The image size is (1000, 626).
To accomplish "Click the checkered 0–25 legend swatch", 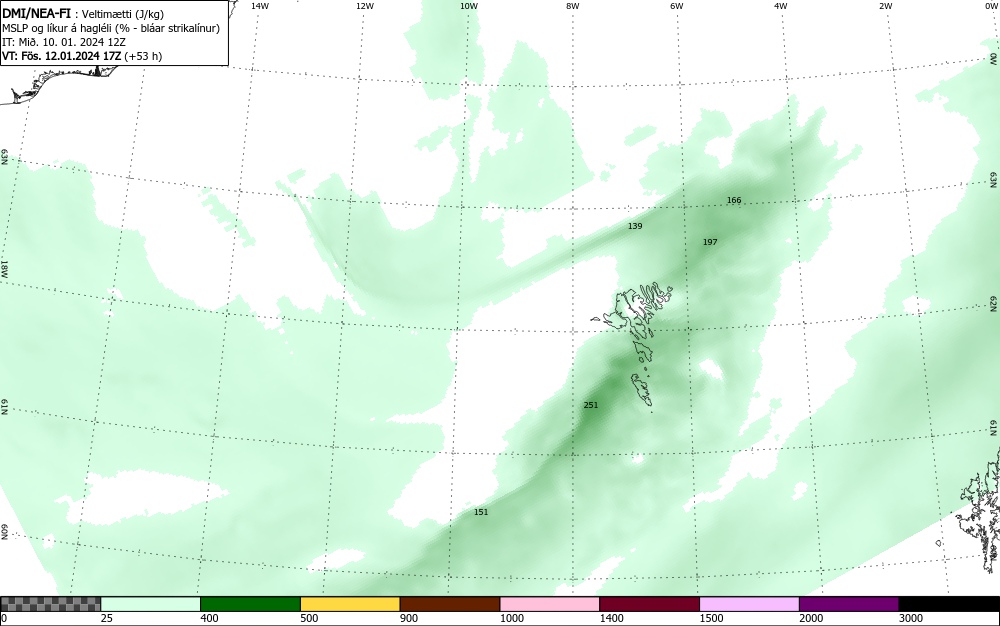I will pyautogui.click(x=50, y=604).
